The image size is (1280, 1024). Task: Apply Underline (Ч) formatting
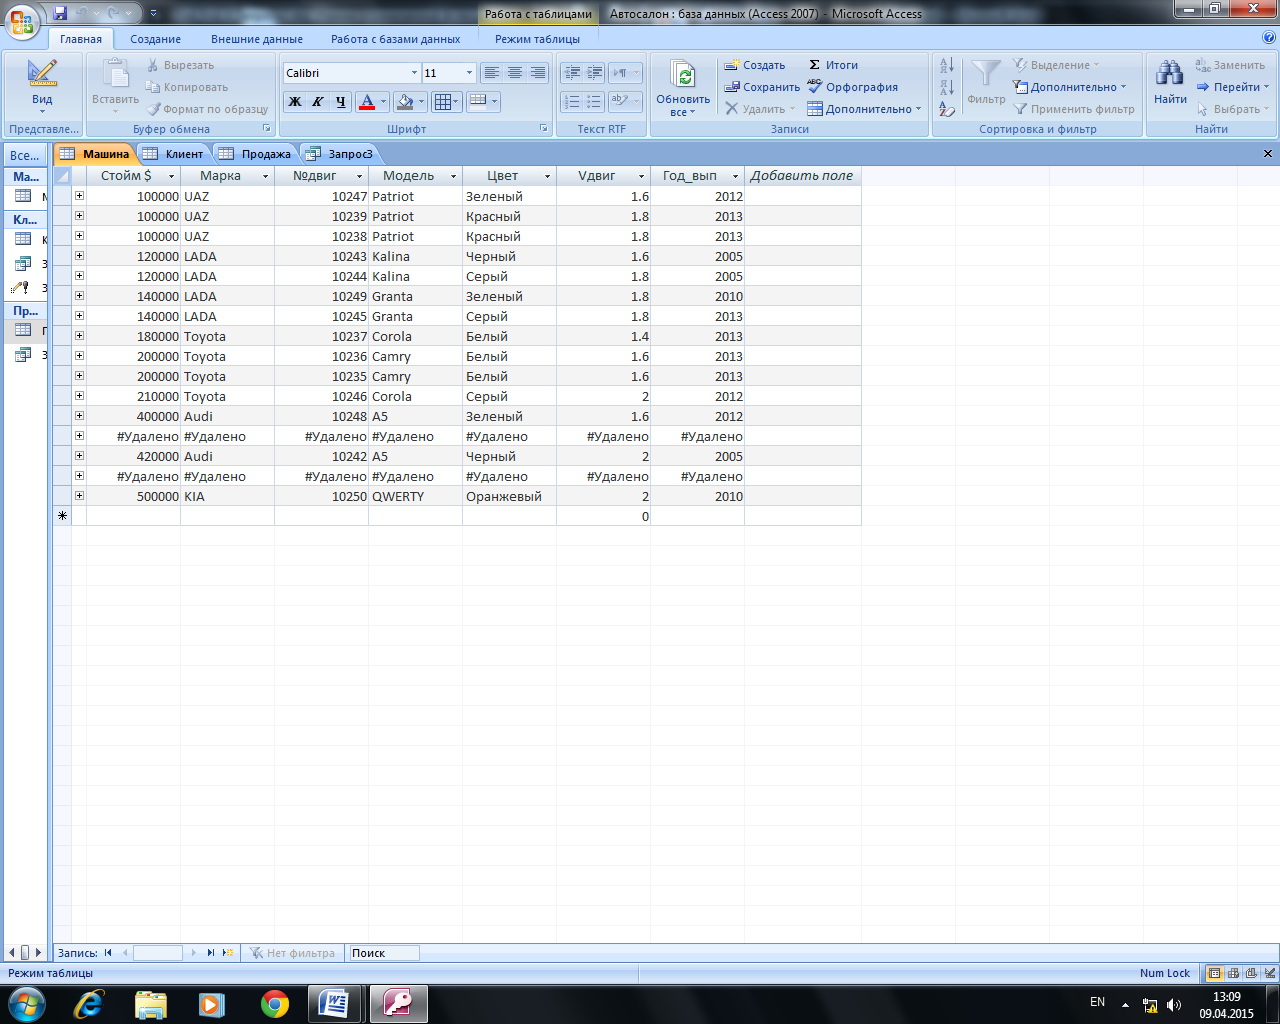pos(341,101)
